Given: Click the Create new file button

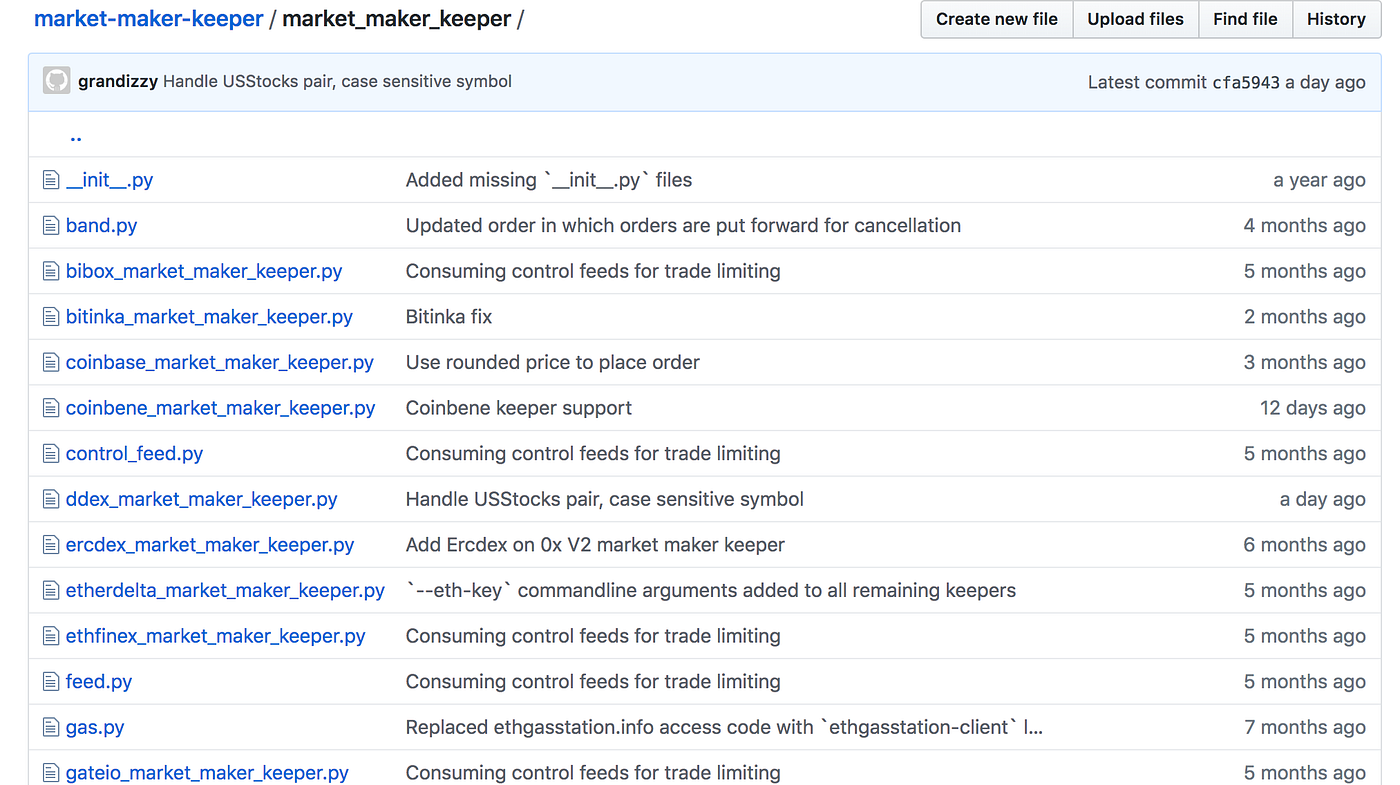Looking at the screenshot, I should click(x=996, y=19).
